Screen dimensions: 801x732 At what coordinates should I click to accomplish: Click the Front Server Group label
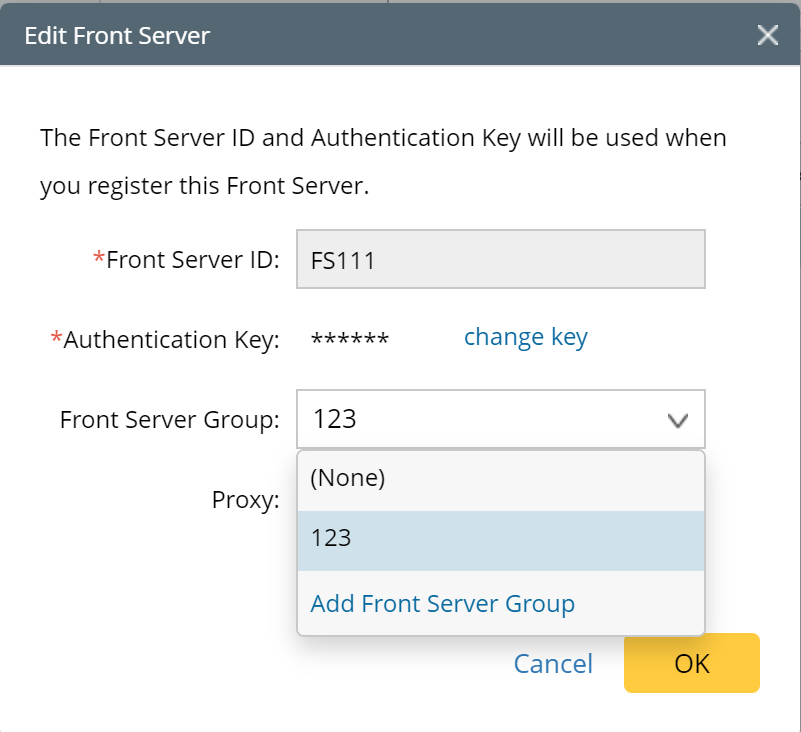(169, 420)
